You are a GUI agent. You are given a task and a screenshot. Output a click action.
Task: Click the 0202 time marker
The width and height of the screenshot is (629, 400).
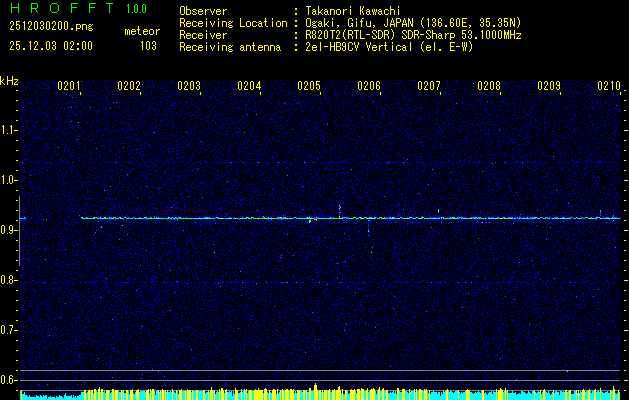[129, 86]
